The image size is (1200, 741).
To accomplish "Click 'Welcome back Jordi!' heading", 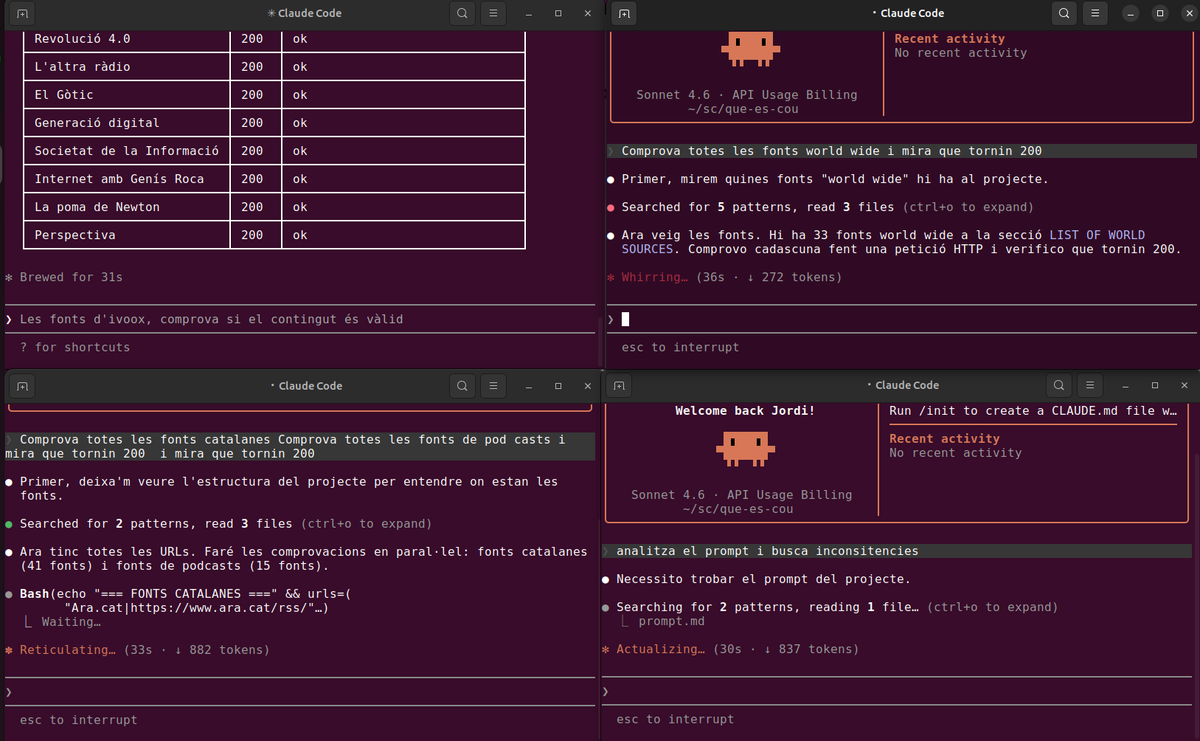I will coord(745,411).
